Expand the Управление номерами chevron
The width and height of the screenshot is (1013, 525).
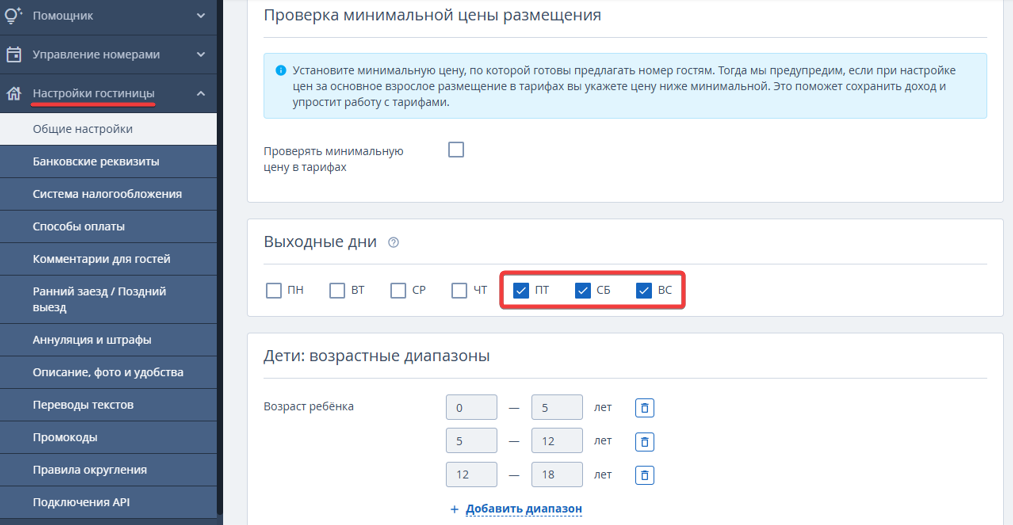pos(201,54)
